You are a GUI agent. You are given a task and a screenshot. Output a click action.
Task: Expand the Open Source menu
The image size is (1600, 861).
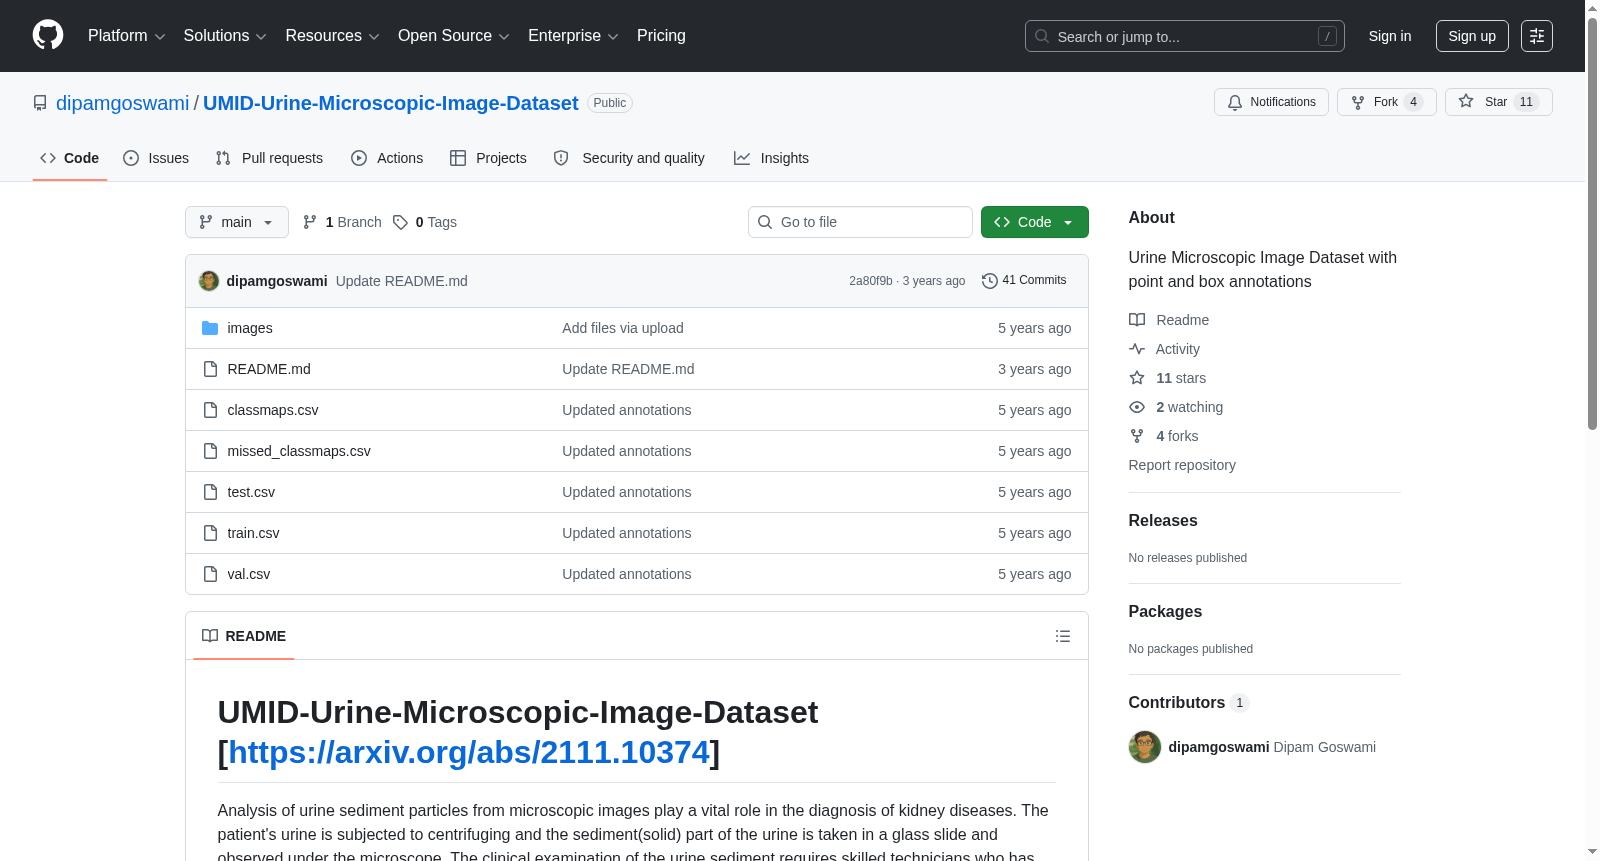tap(454, 36)
